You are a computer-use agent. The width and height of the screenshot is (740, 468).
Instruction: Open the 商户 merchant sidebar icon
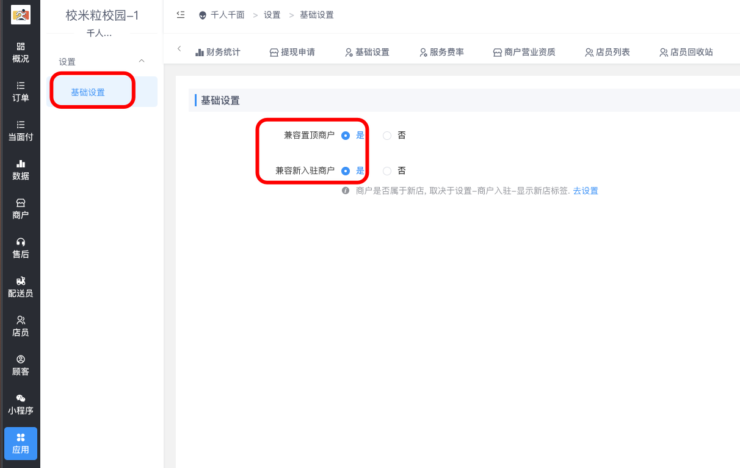tap(20, 209)
